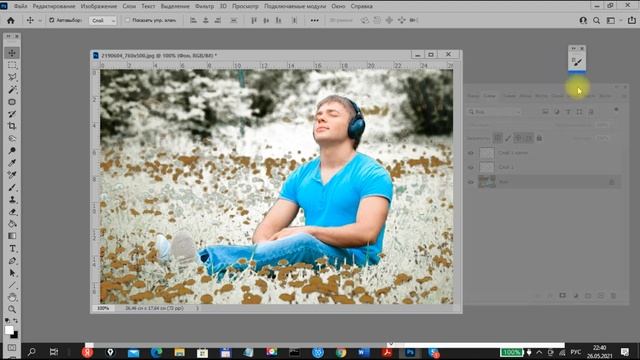Open layer filter type dropdown
Viewport: 640px width, 360px height.
pyautogui.click(x=495, y=111)
